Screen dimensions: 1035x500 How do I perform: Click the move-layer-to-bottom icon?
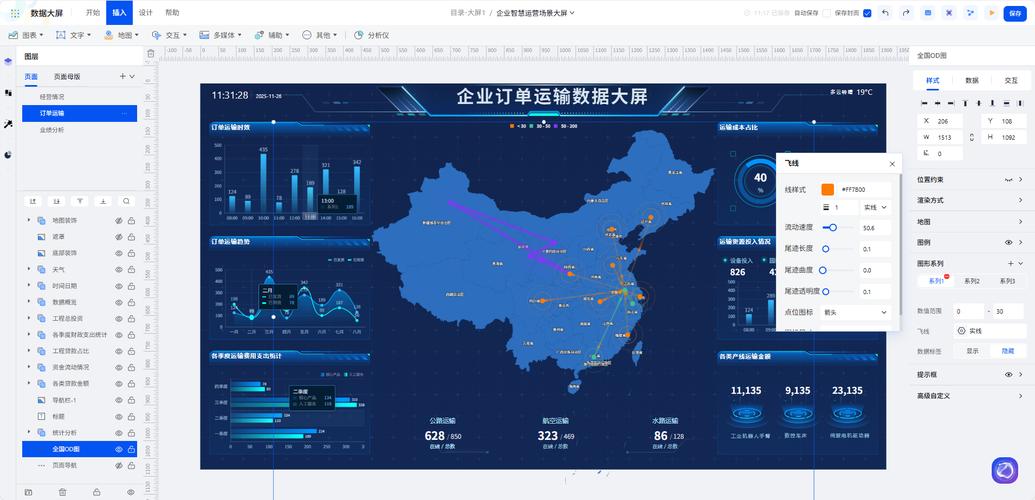tap(102, 201)
